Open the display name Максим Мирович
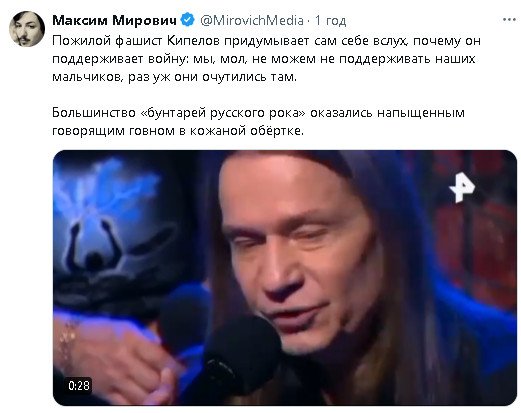 click(x=114, y=20)
